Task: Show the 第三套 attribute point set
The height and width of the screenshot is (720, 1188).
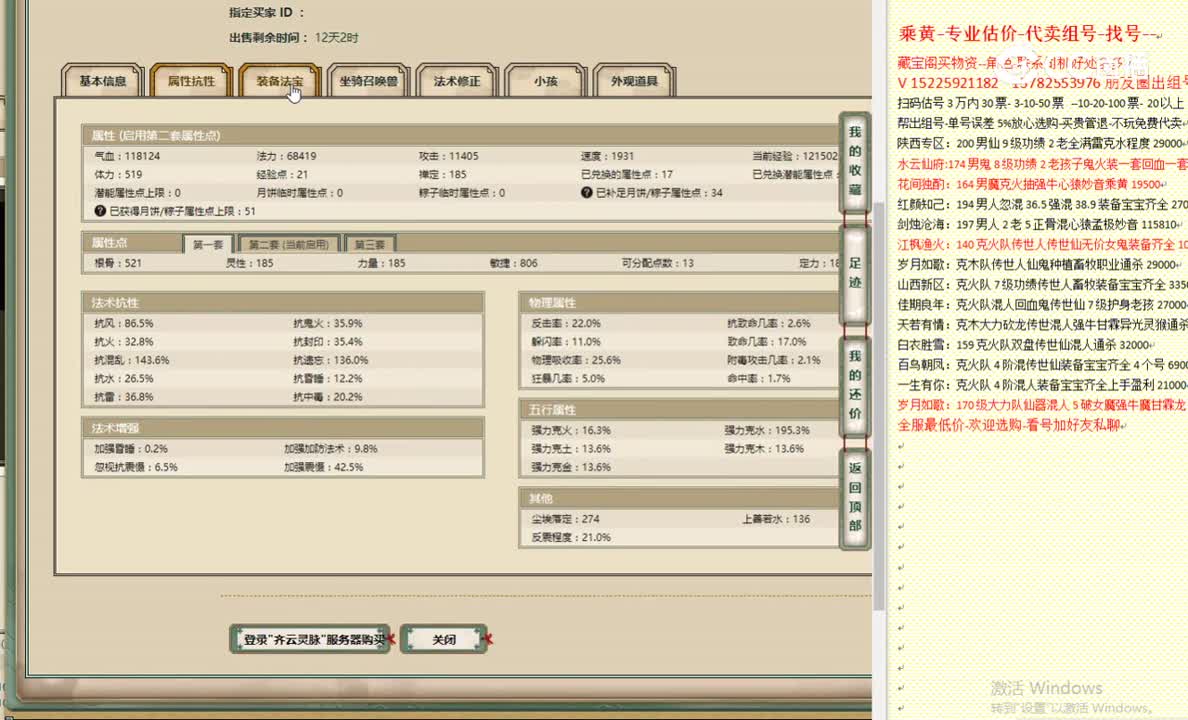Action: 370,244
